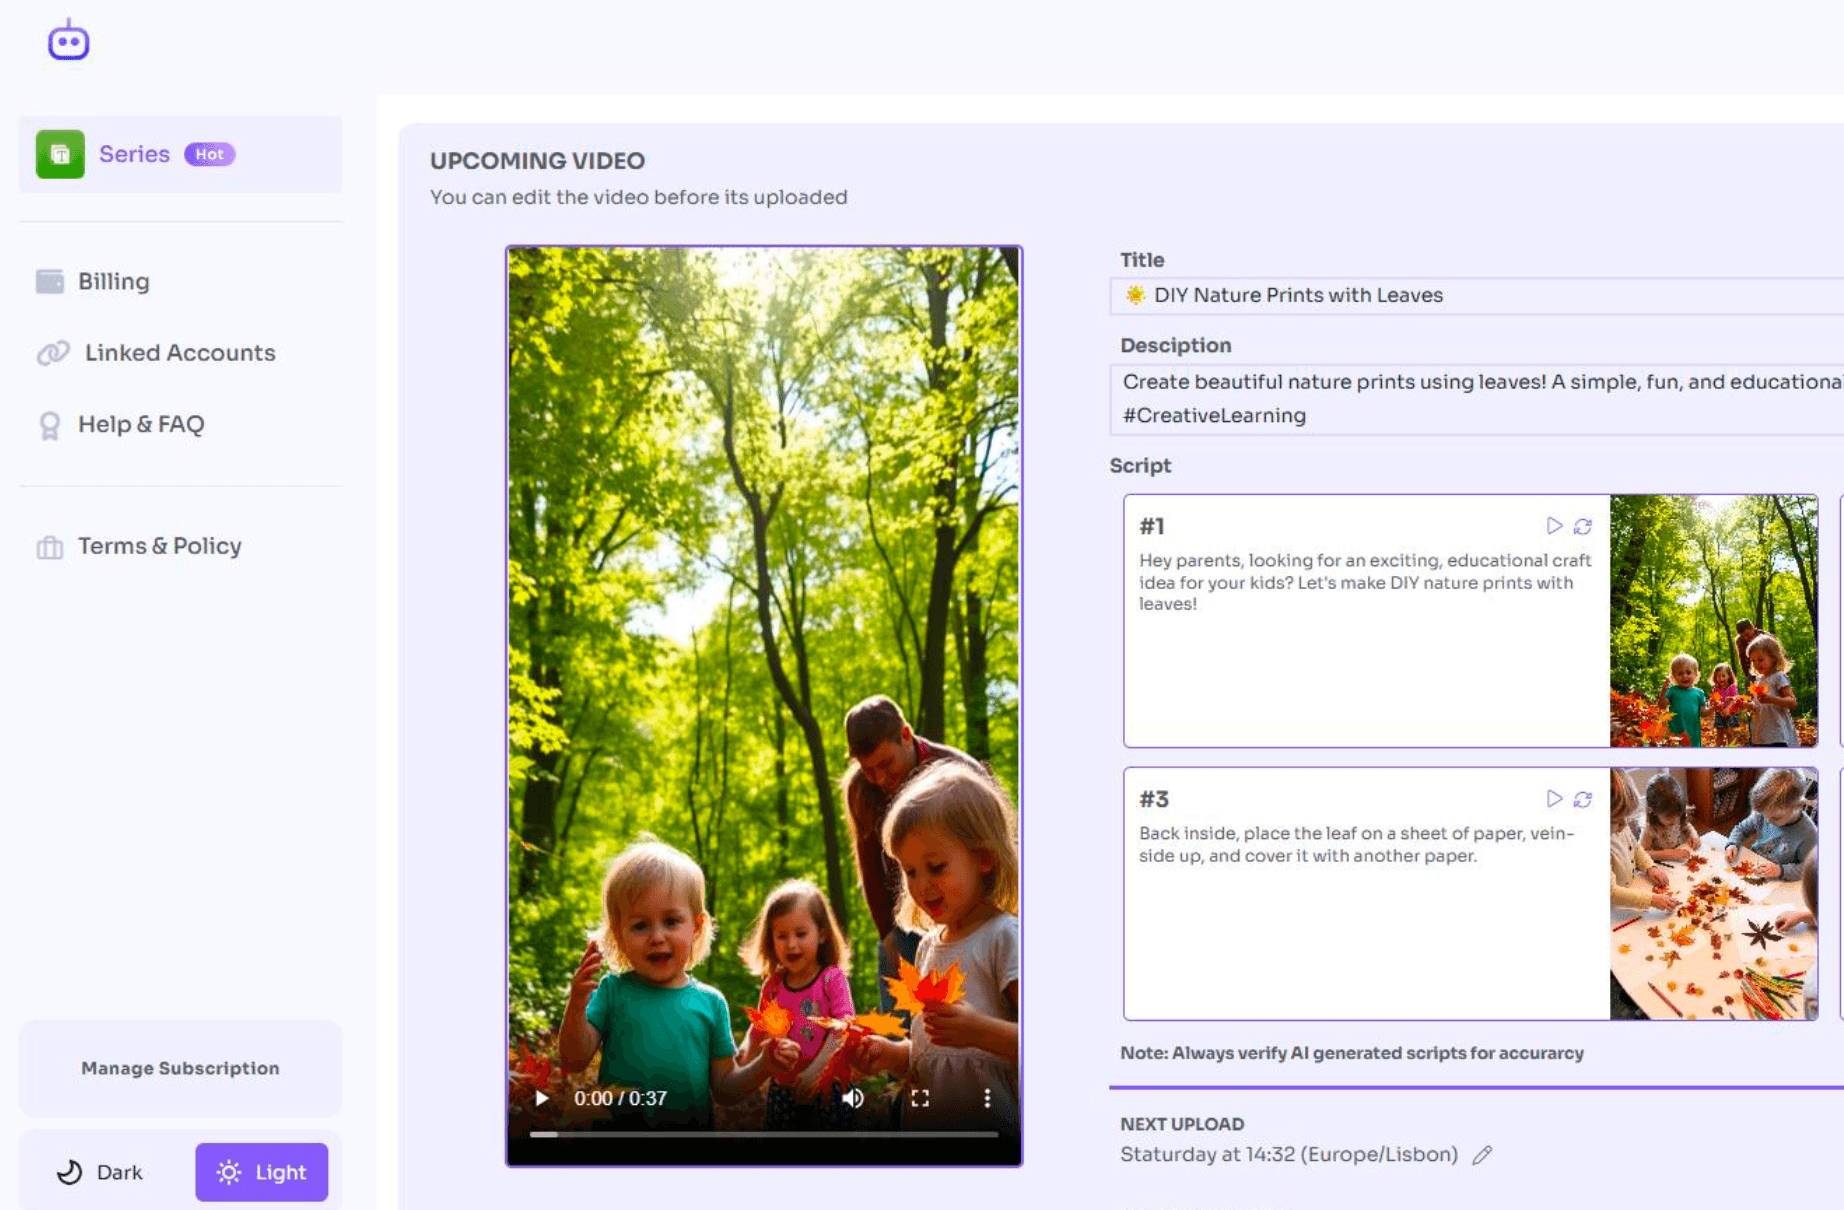Click the robot app logo icon

[x=68, y=40]
